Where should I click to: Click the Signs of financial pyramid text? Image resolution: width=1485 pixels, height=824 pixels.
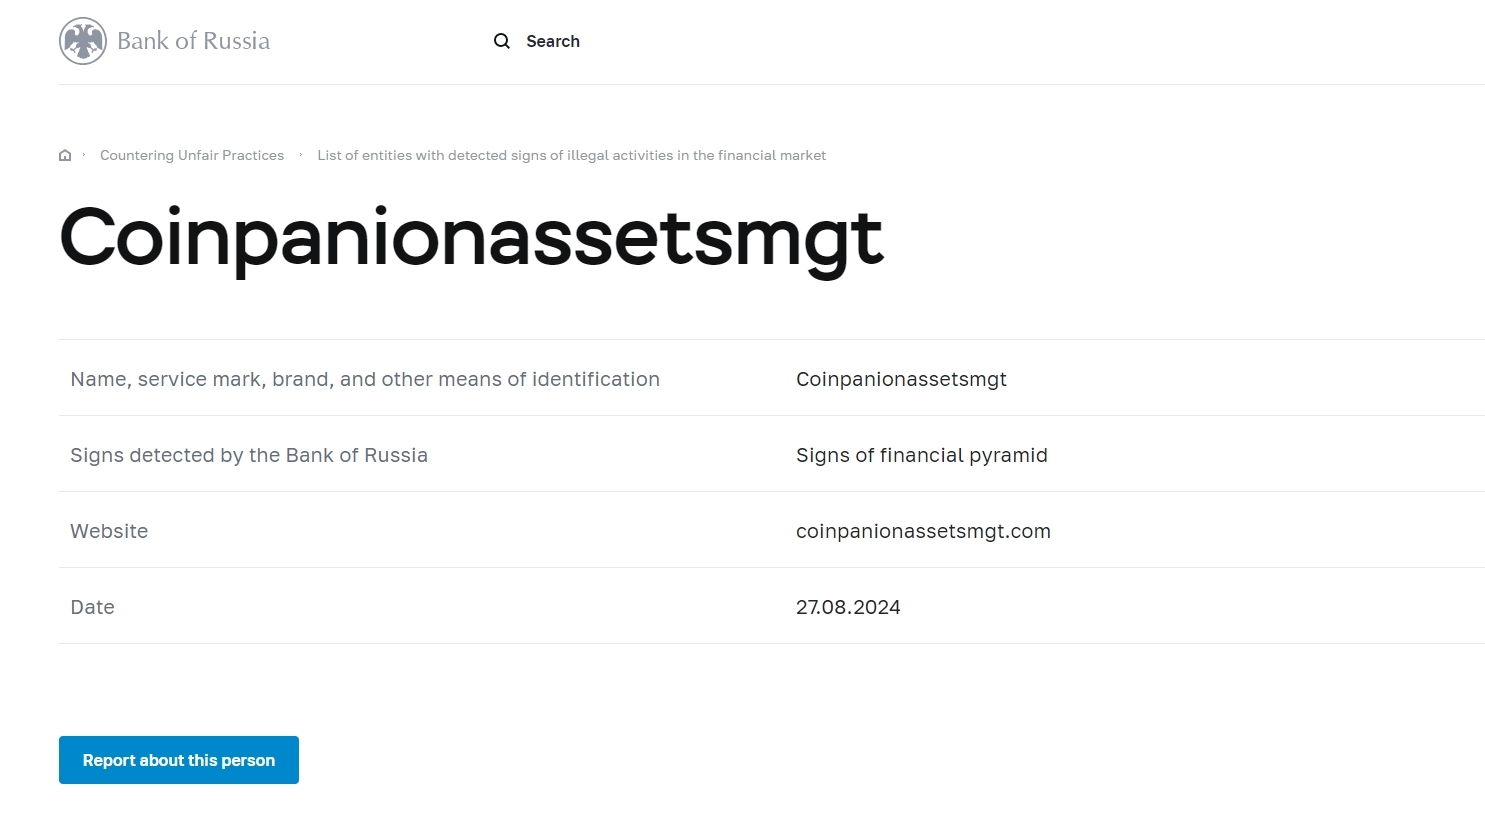coord(922,455)
